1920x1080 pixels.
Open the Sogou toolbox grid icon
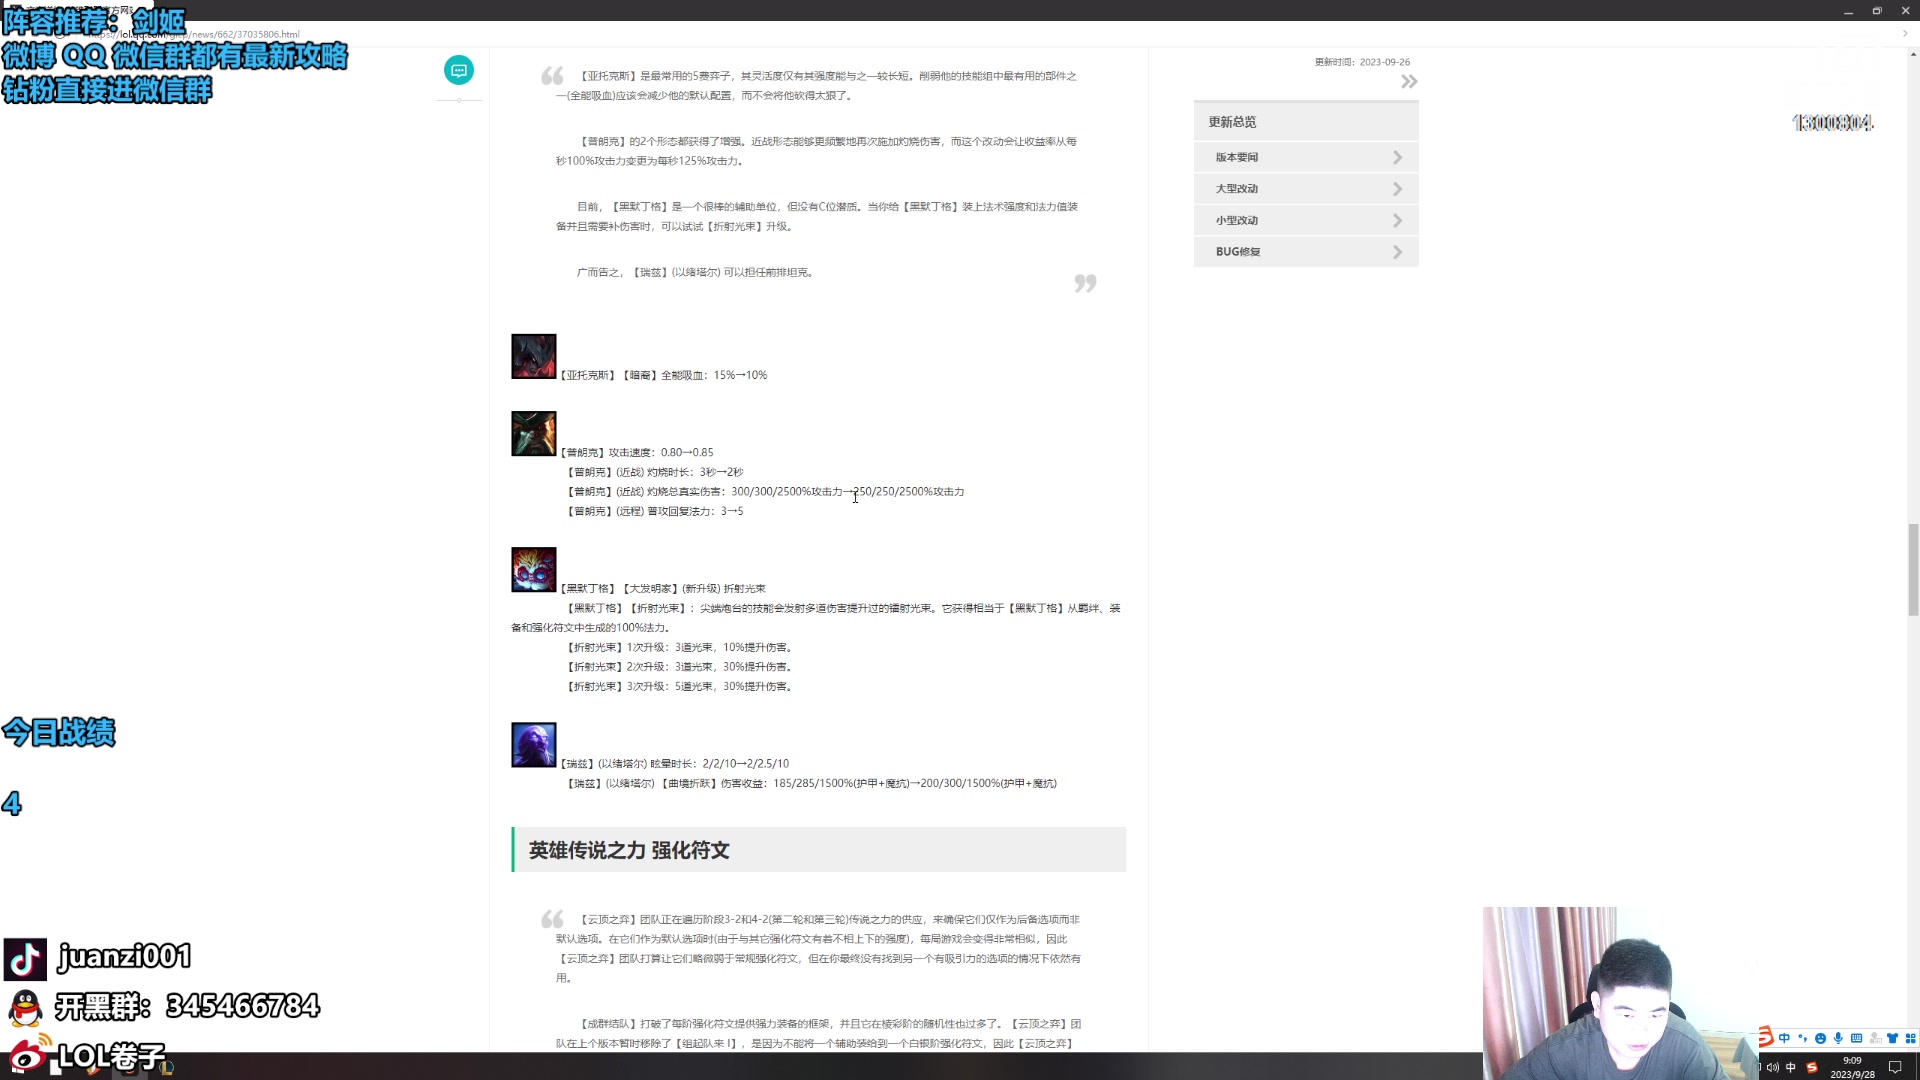(1911, 1038)
